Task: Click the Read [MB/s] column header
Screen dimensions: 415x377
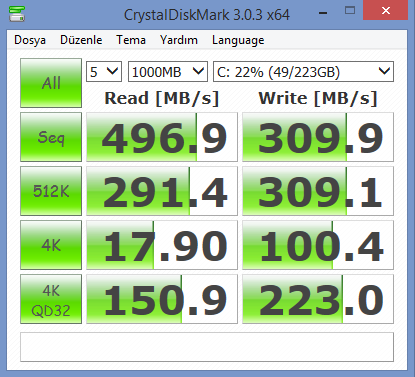Action: click(x=162, y=98)
